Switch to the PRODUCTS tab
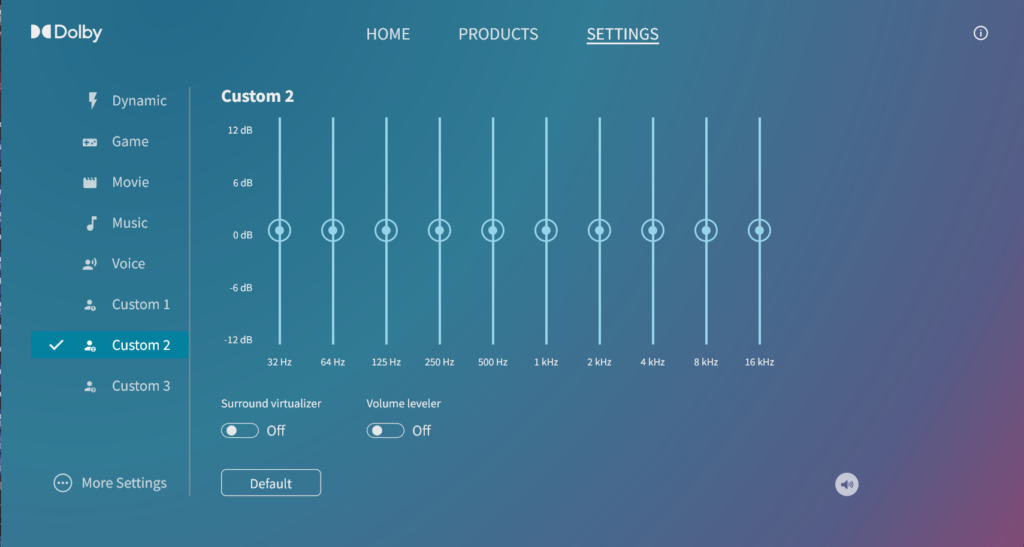The image size is (1024, 547). click(x=498, y=34)
